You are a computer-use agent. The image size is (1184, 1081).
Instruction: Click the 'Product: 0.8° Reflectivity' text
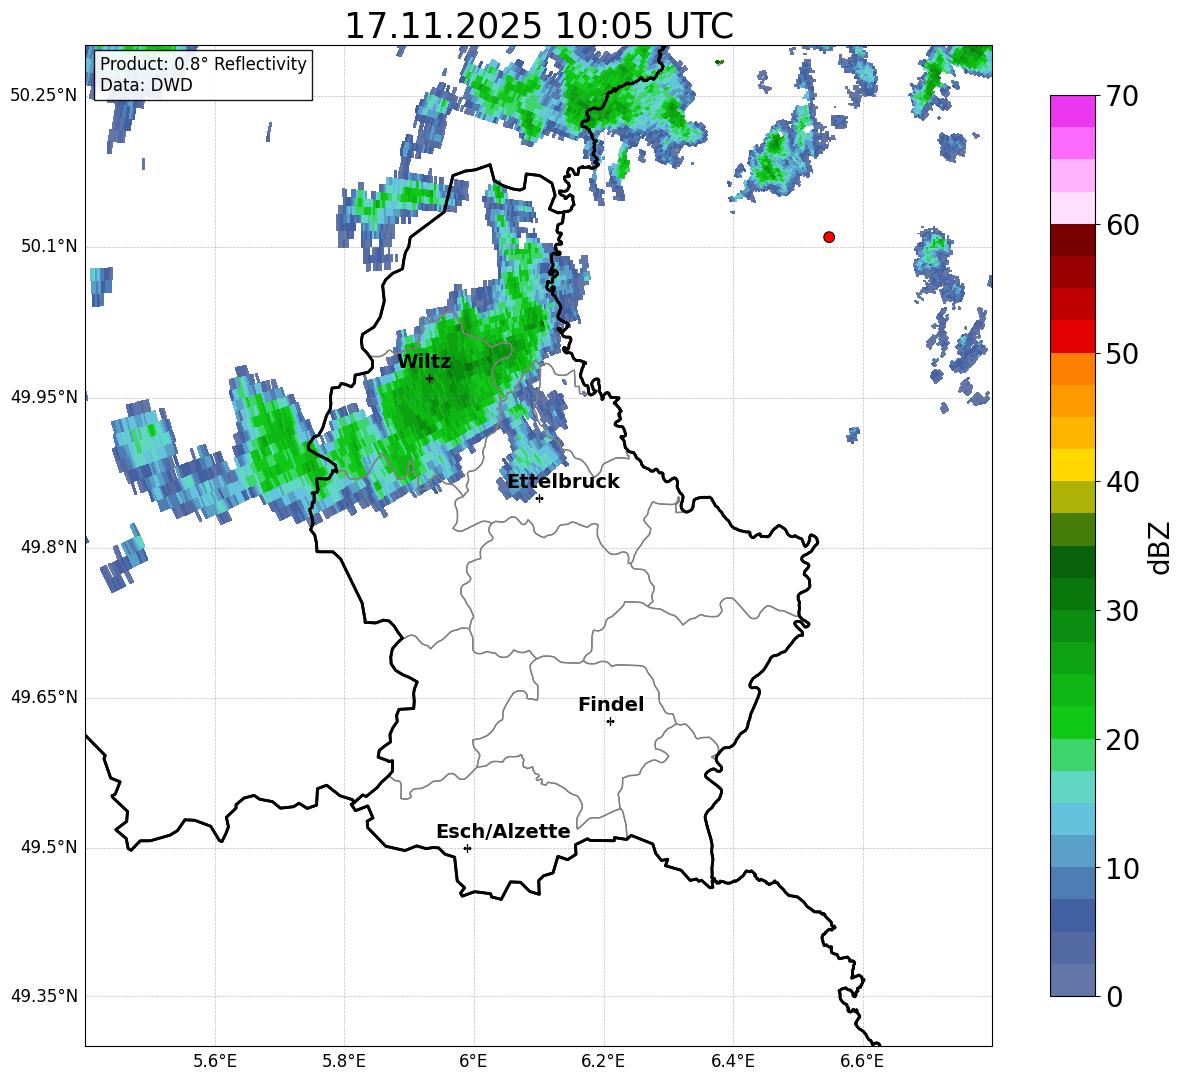click(203, 64)
